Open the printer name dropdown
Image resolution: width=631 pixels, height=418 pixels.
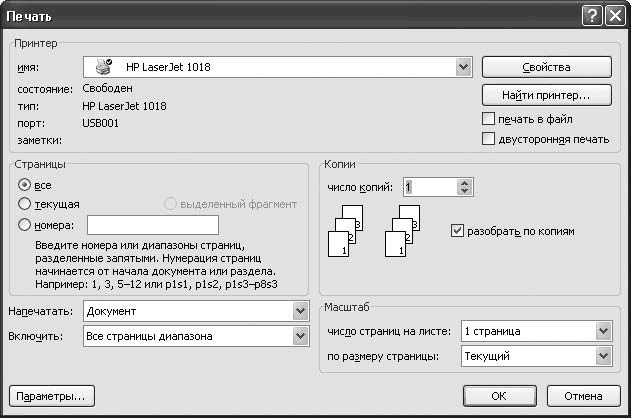point(463,68)
